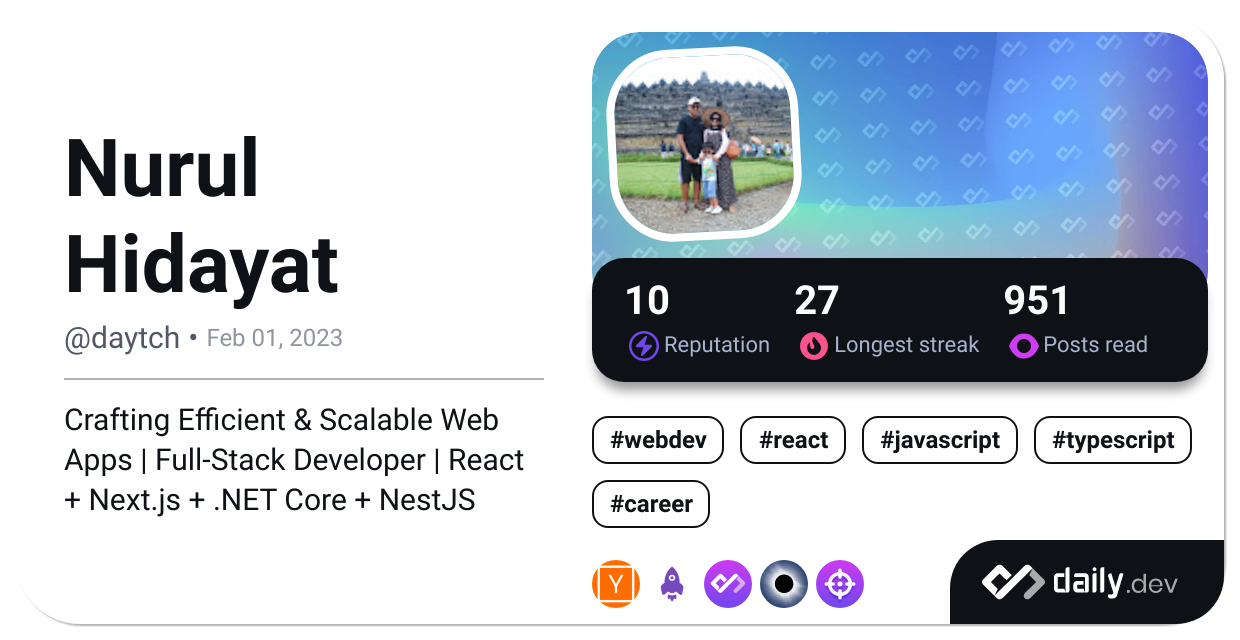The image size is (1240, 640).
Task: Click the orange Hacker News Y source icon
Action: point(615,585)
